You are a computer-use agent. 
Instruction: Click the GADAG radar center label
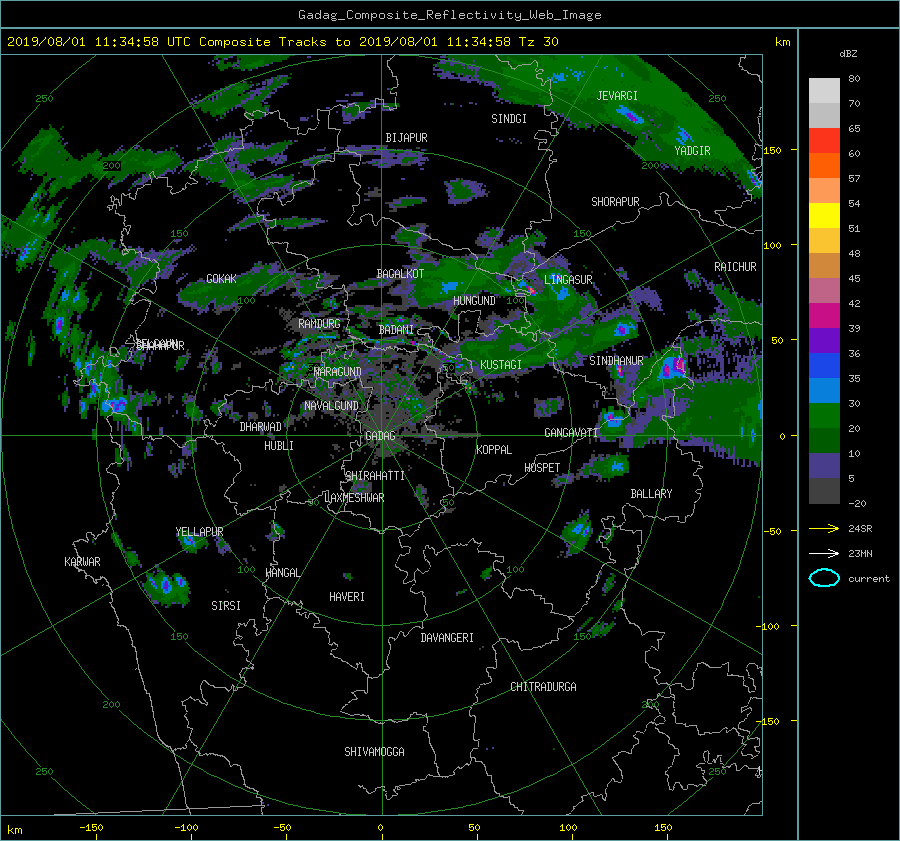[x=380, y=436]
